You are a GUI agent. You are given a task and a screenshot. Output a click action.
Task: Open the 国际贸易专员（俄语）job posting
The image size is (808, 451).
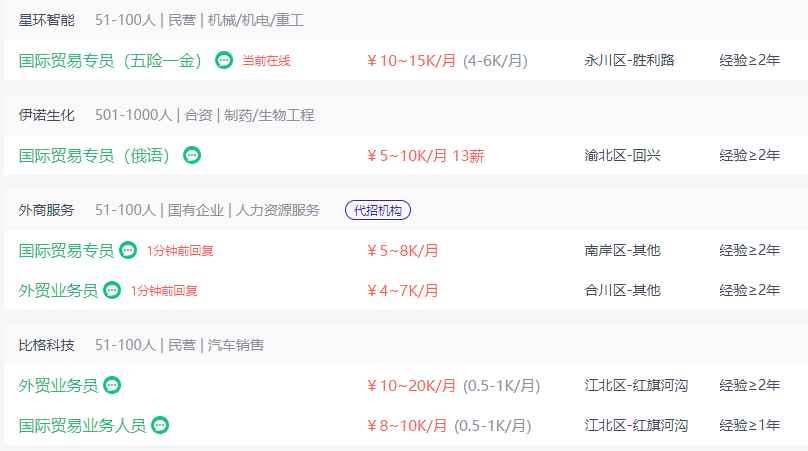tap(94, 156)
